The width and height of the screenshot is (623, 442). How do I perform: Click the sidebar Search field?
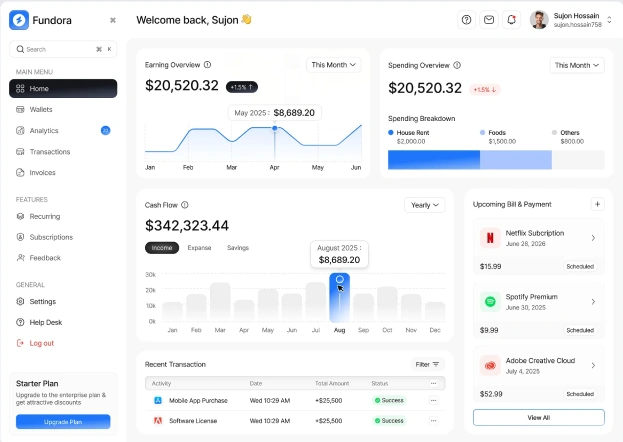click(63, 49)
